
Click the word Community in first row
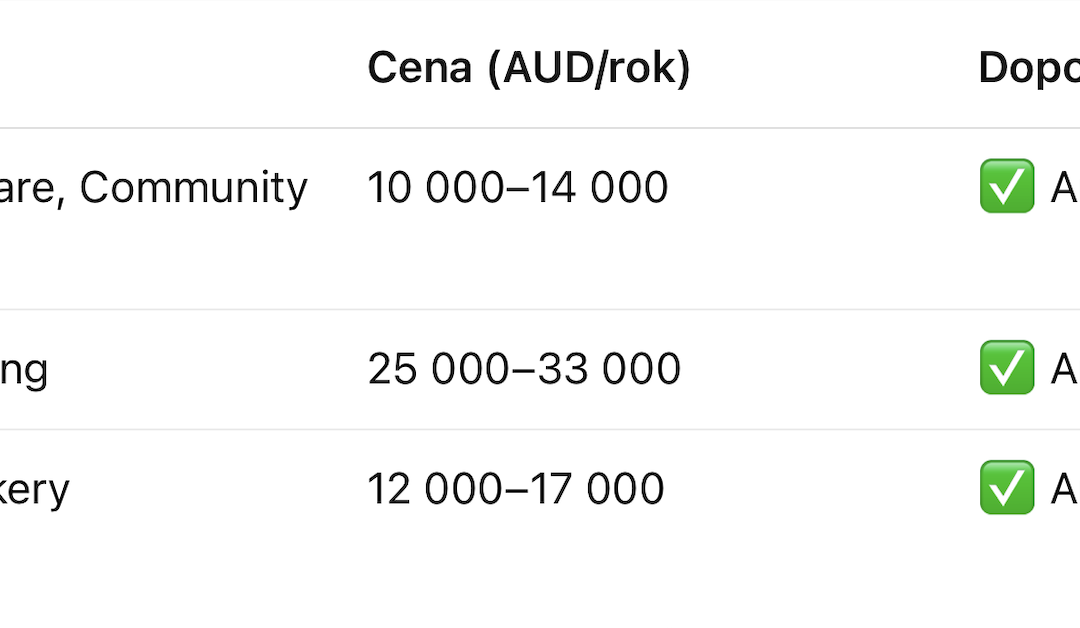click(x=194, y=188)
